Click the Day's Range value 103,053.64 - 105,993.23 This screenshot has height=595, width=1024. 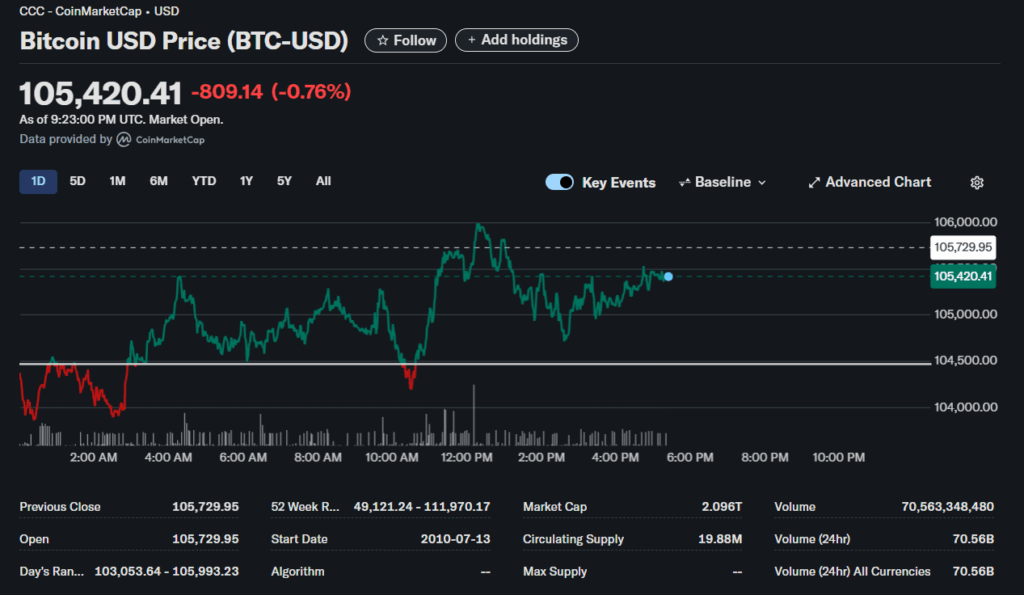[x=167, y=571]
